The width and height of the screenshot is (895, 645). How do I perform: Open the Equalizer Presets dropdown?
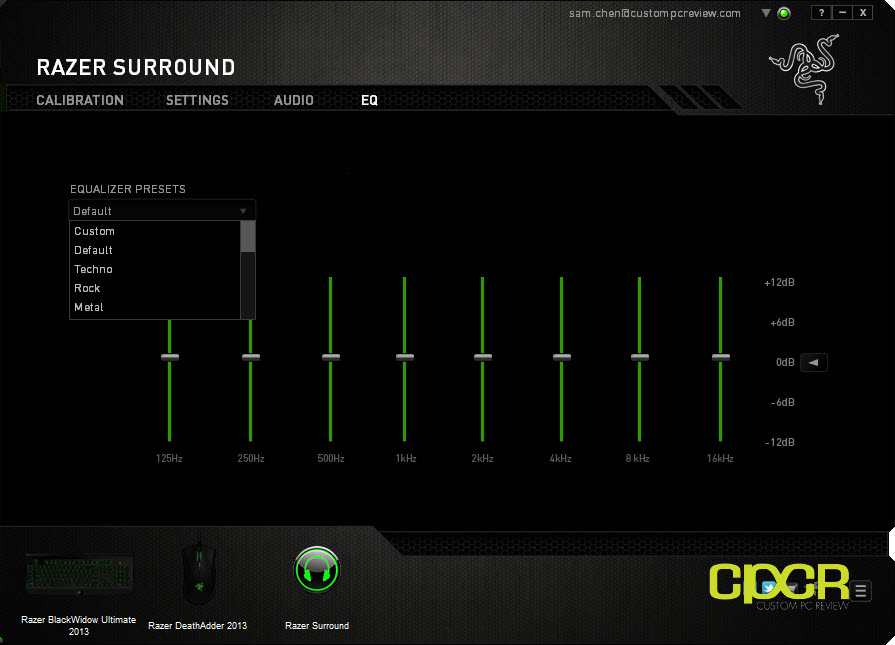click(x=162, y=211)
